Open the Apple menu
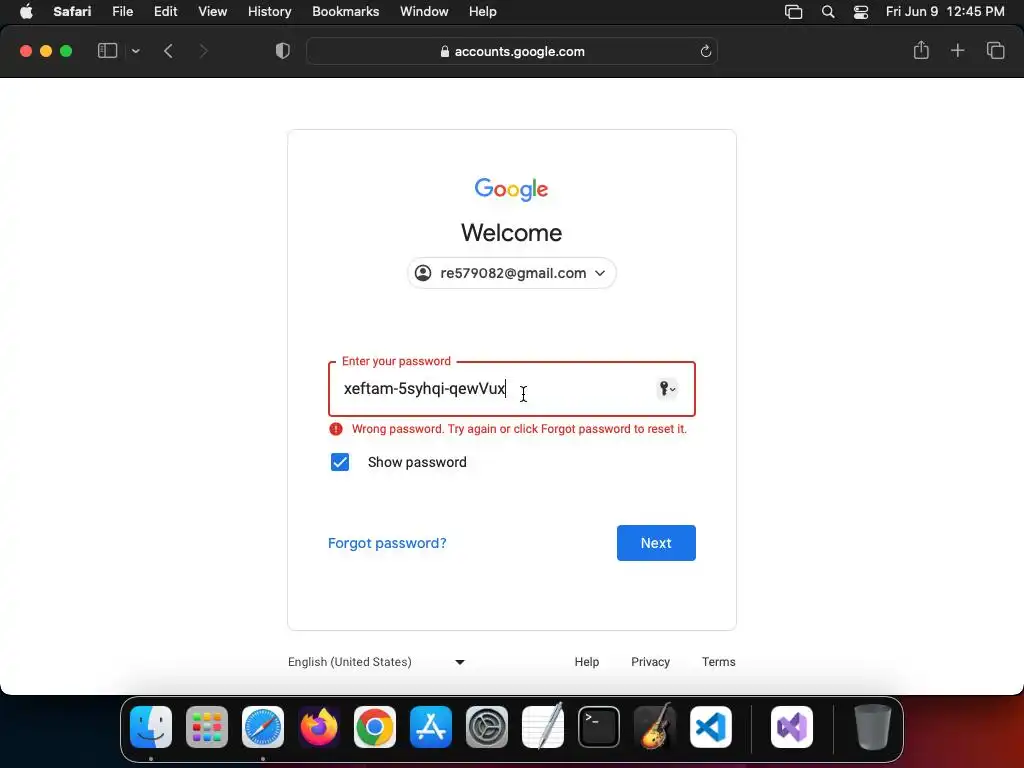Viewport: 1024px width, 768px height. coord(26,11)
